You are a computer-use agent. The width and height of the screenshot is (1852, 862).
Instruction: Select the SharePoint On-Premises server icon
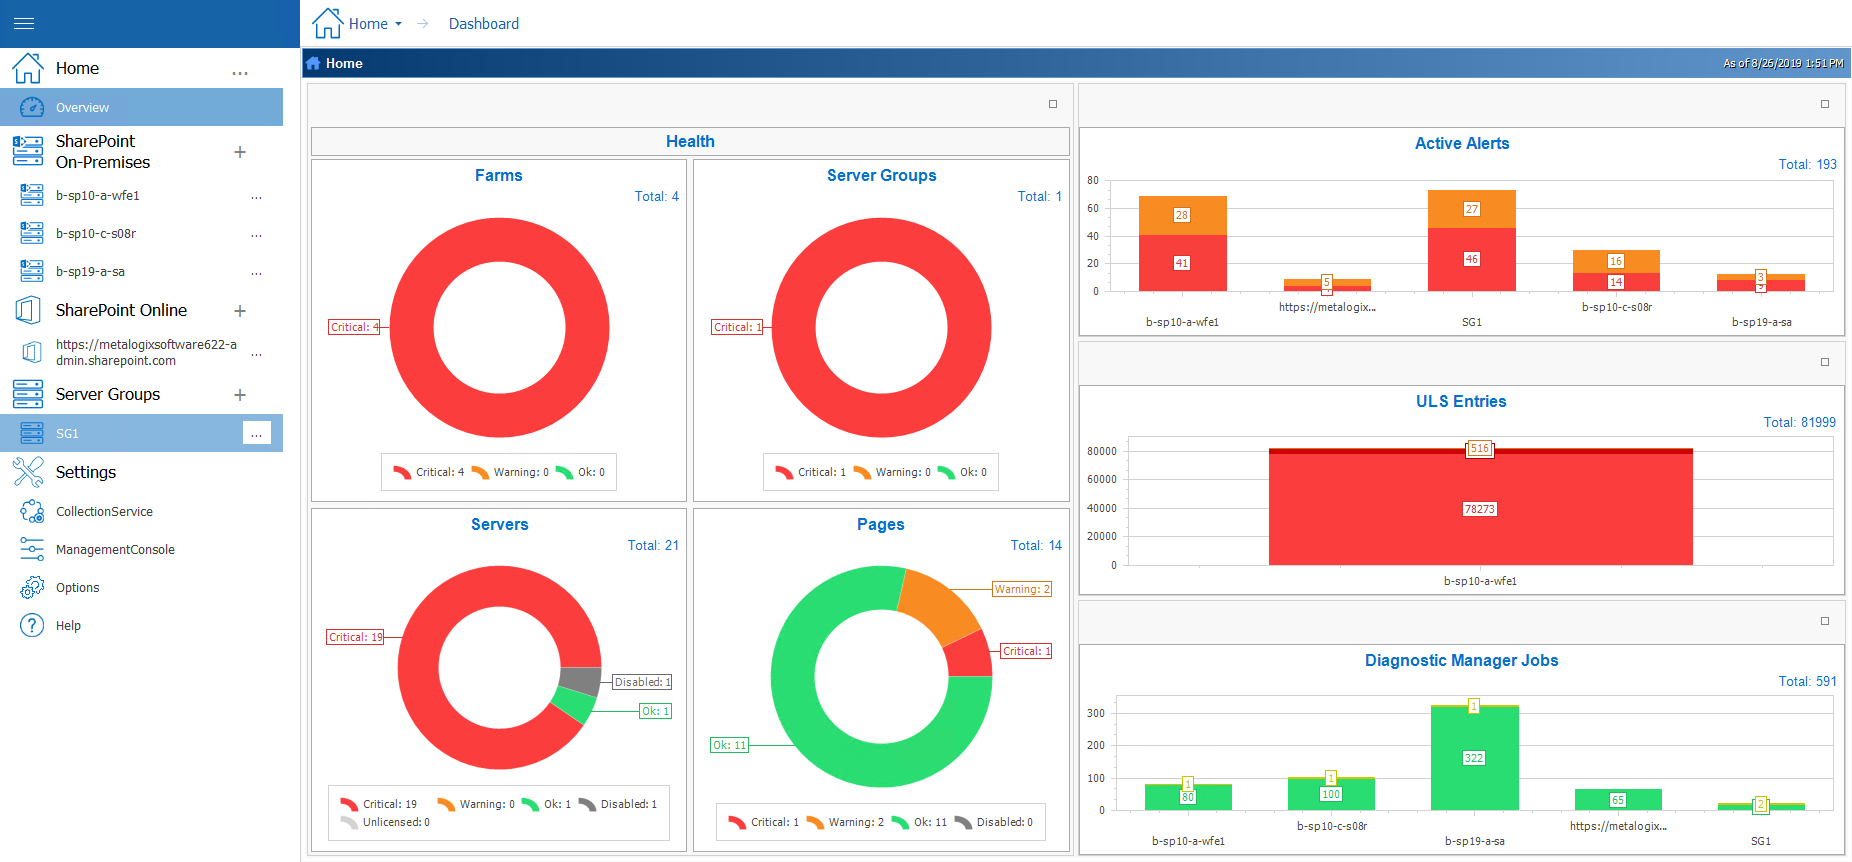coord(28,151)
